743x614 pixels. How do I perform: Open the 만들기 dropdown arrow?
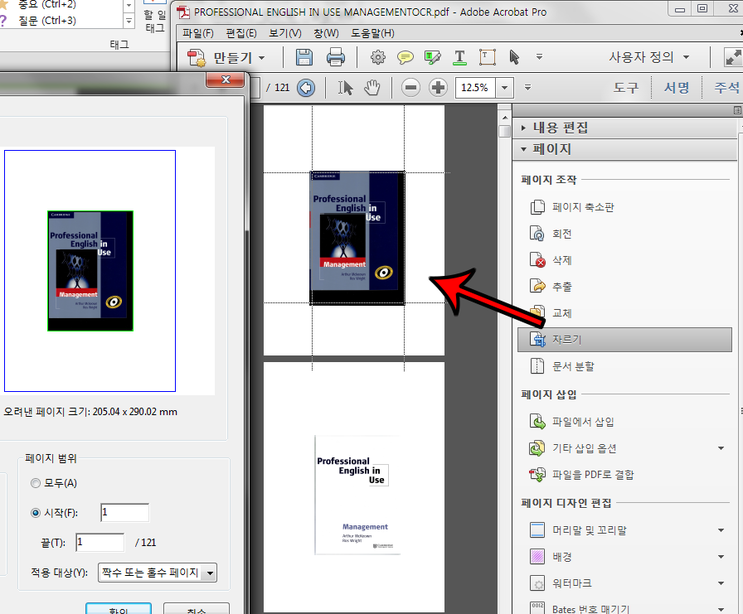coord(262,58)
